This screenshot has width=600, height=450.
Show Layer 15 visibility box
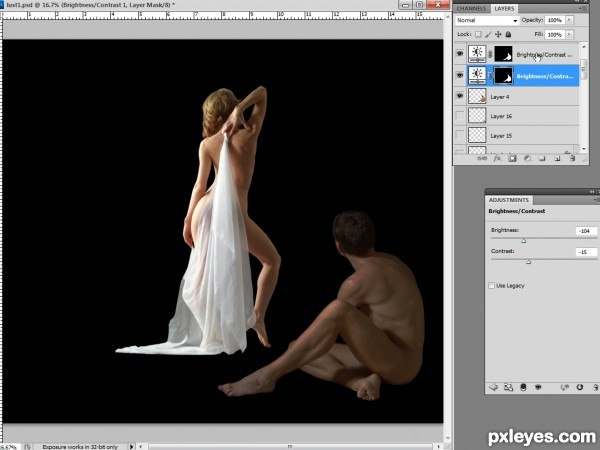[460, 135]
